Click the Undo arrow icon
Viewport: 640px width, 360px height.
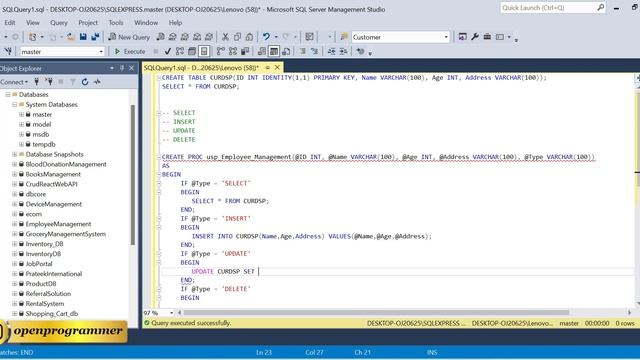click(x=266, y=37)
